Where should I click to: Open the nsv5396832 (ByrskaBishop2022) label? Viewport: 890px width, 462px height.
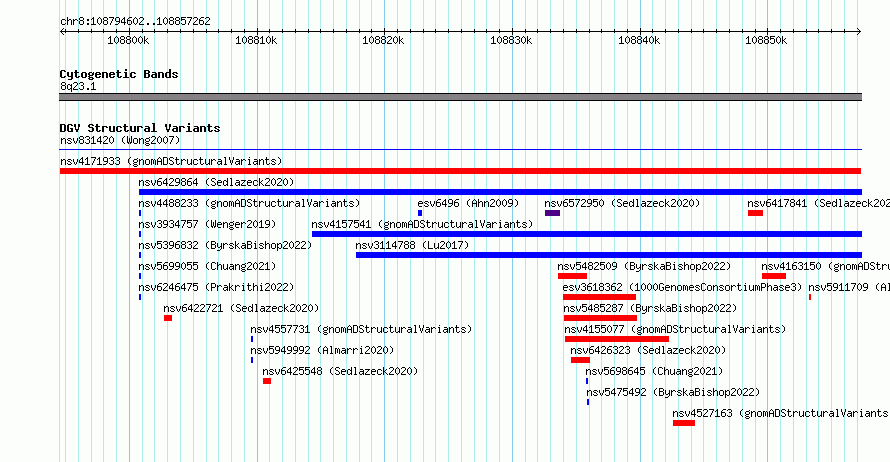[225, 245]
